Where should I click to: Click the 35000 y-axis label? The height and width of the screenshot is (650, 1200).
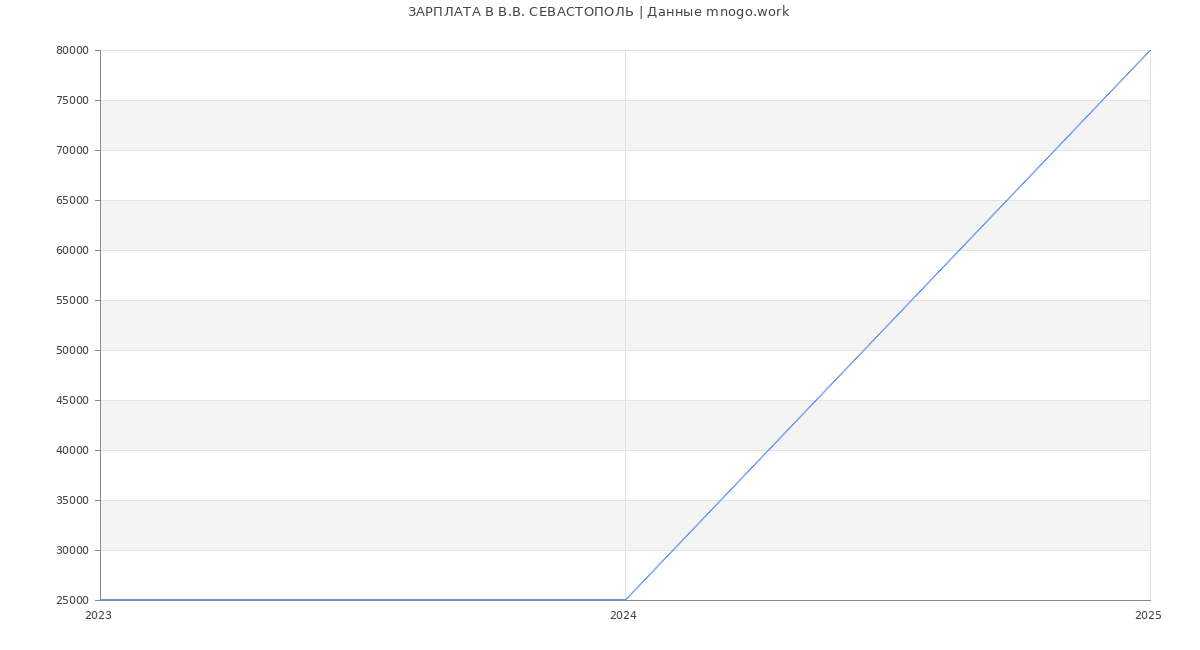click(x=72, y=501)
